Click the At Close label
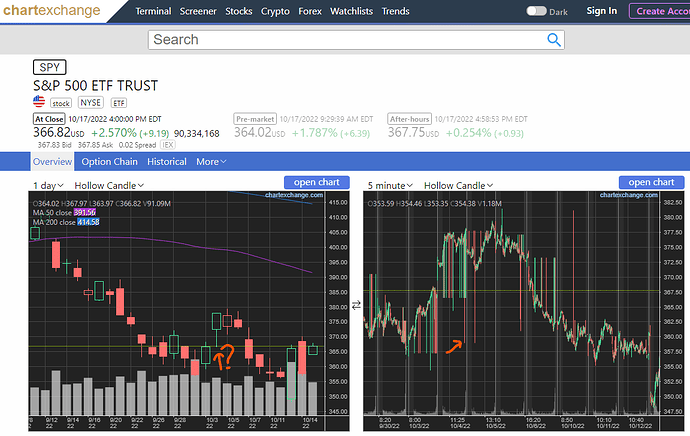The image size is (690, 436). 49,119
